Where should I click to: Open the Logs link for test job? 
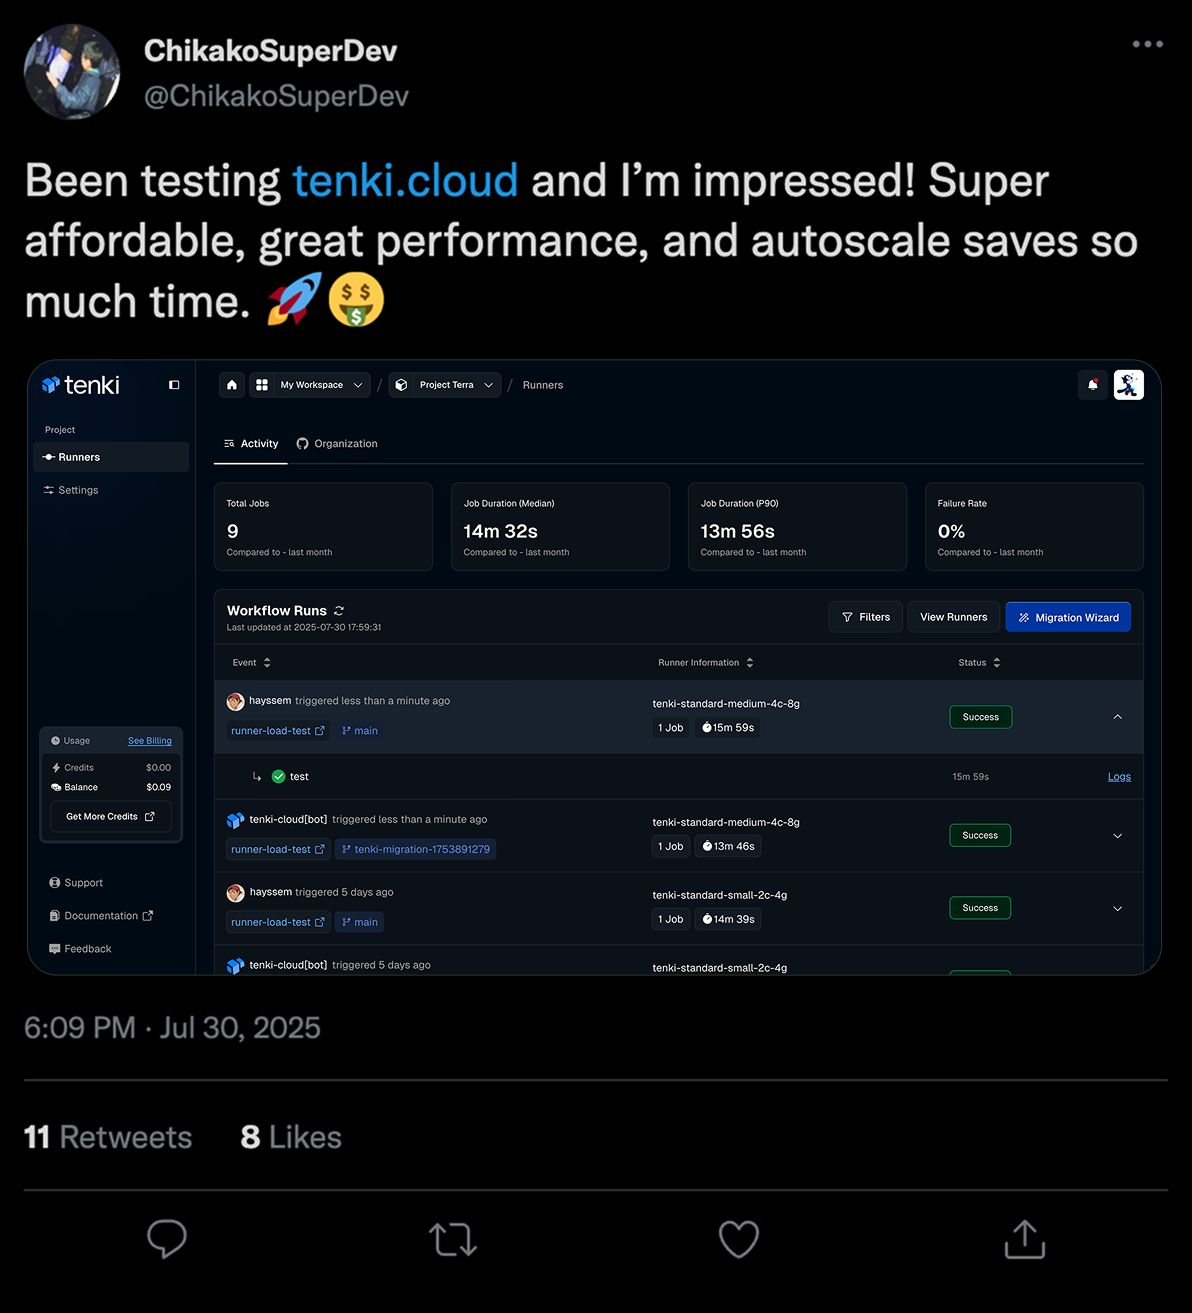pos(1119,777)
